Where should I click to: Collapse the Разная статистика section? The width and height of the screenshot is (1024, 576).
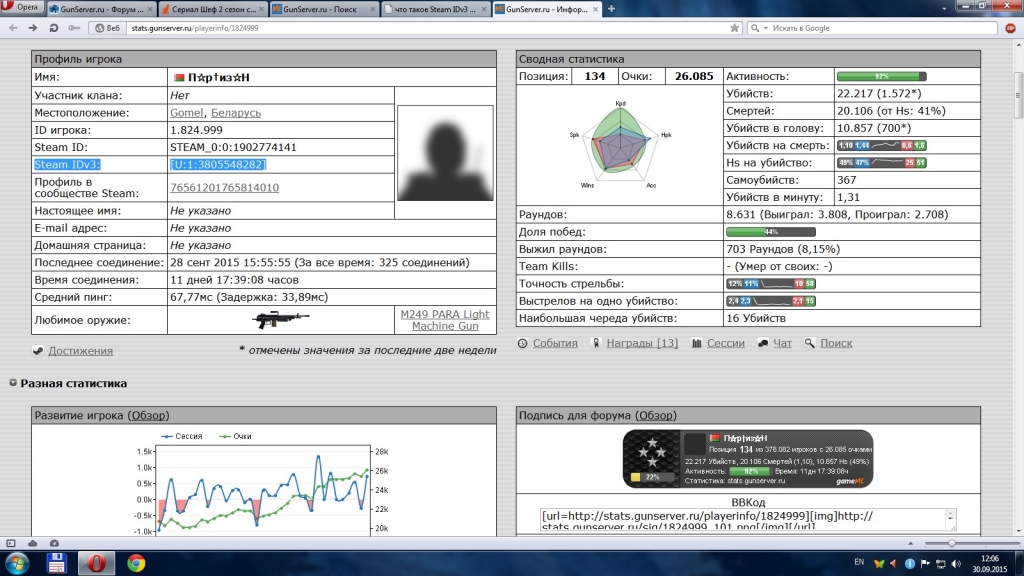click(x=14, y=383)
